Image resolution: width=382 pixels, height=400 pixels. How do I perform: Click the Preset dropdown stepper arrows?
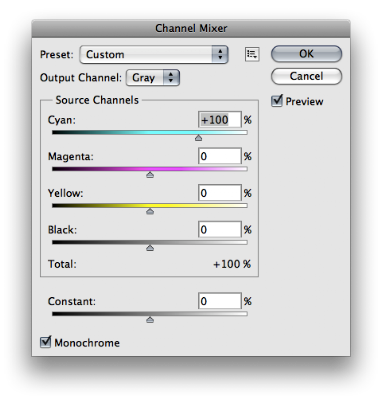point(220,54)
